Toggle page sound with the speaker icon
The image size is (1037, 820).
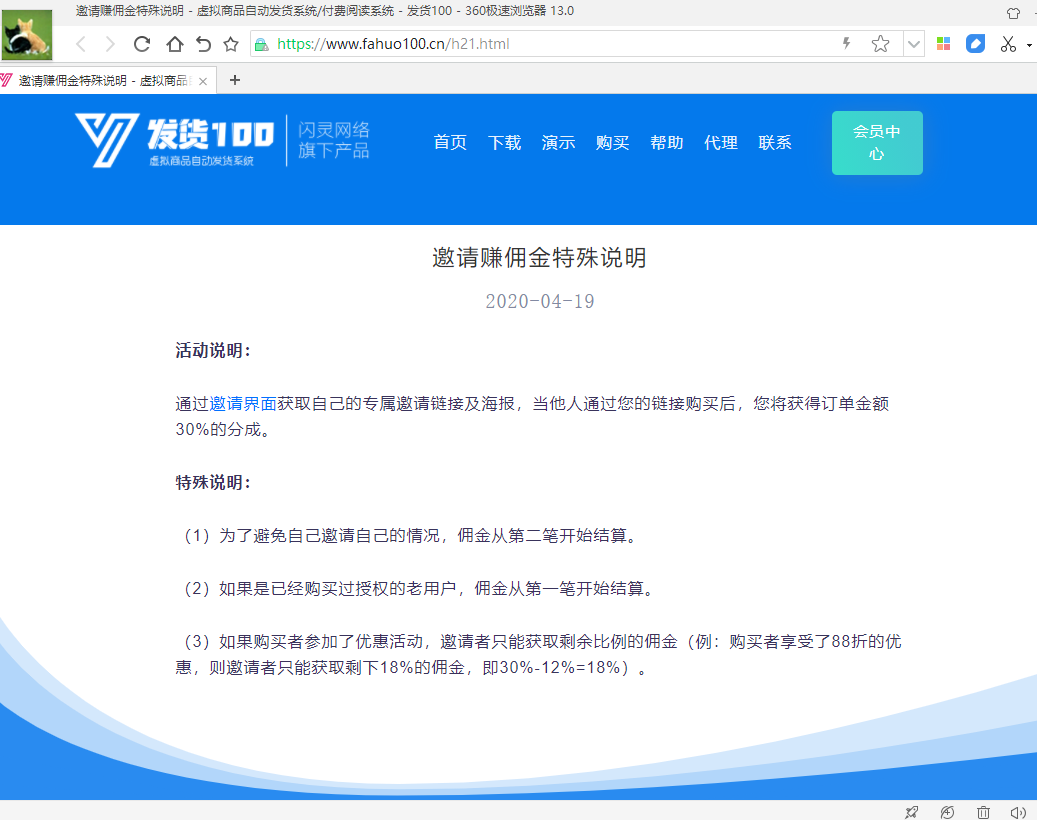point(1018,812)
